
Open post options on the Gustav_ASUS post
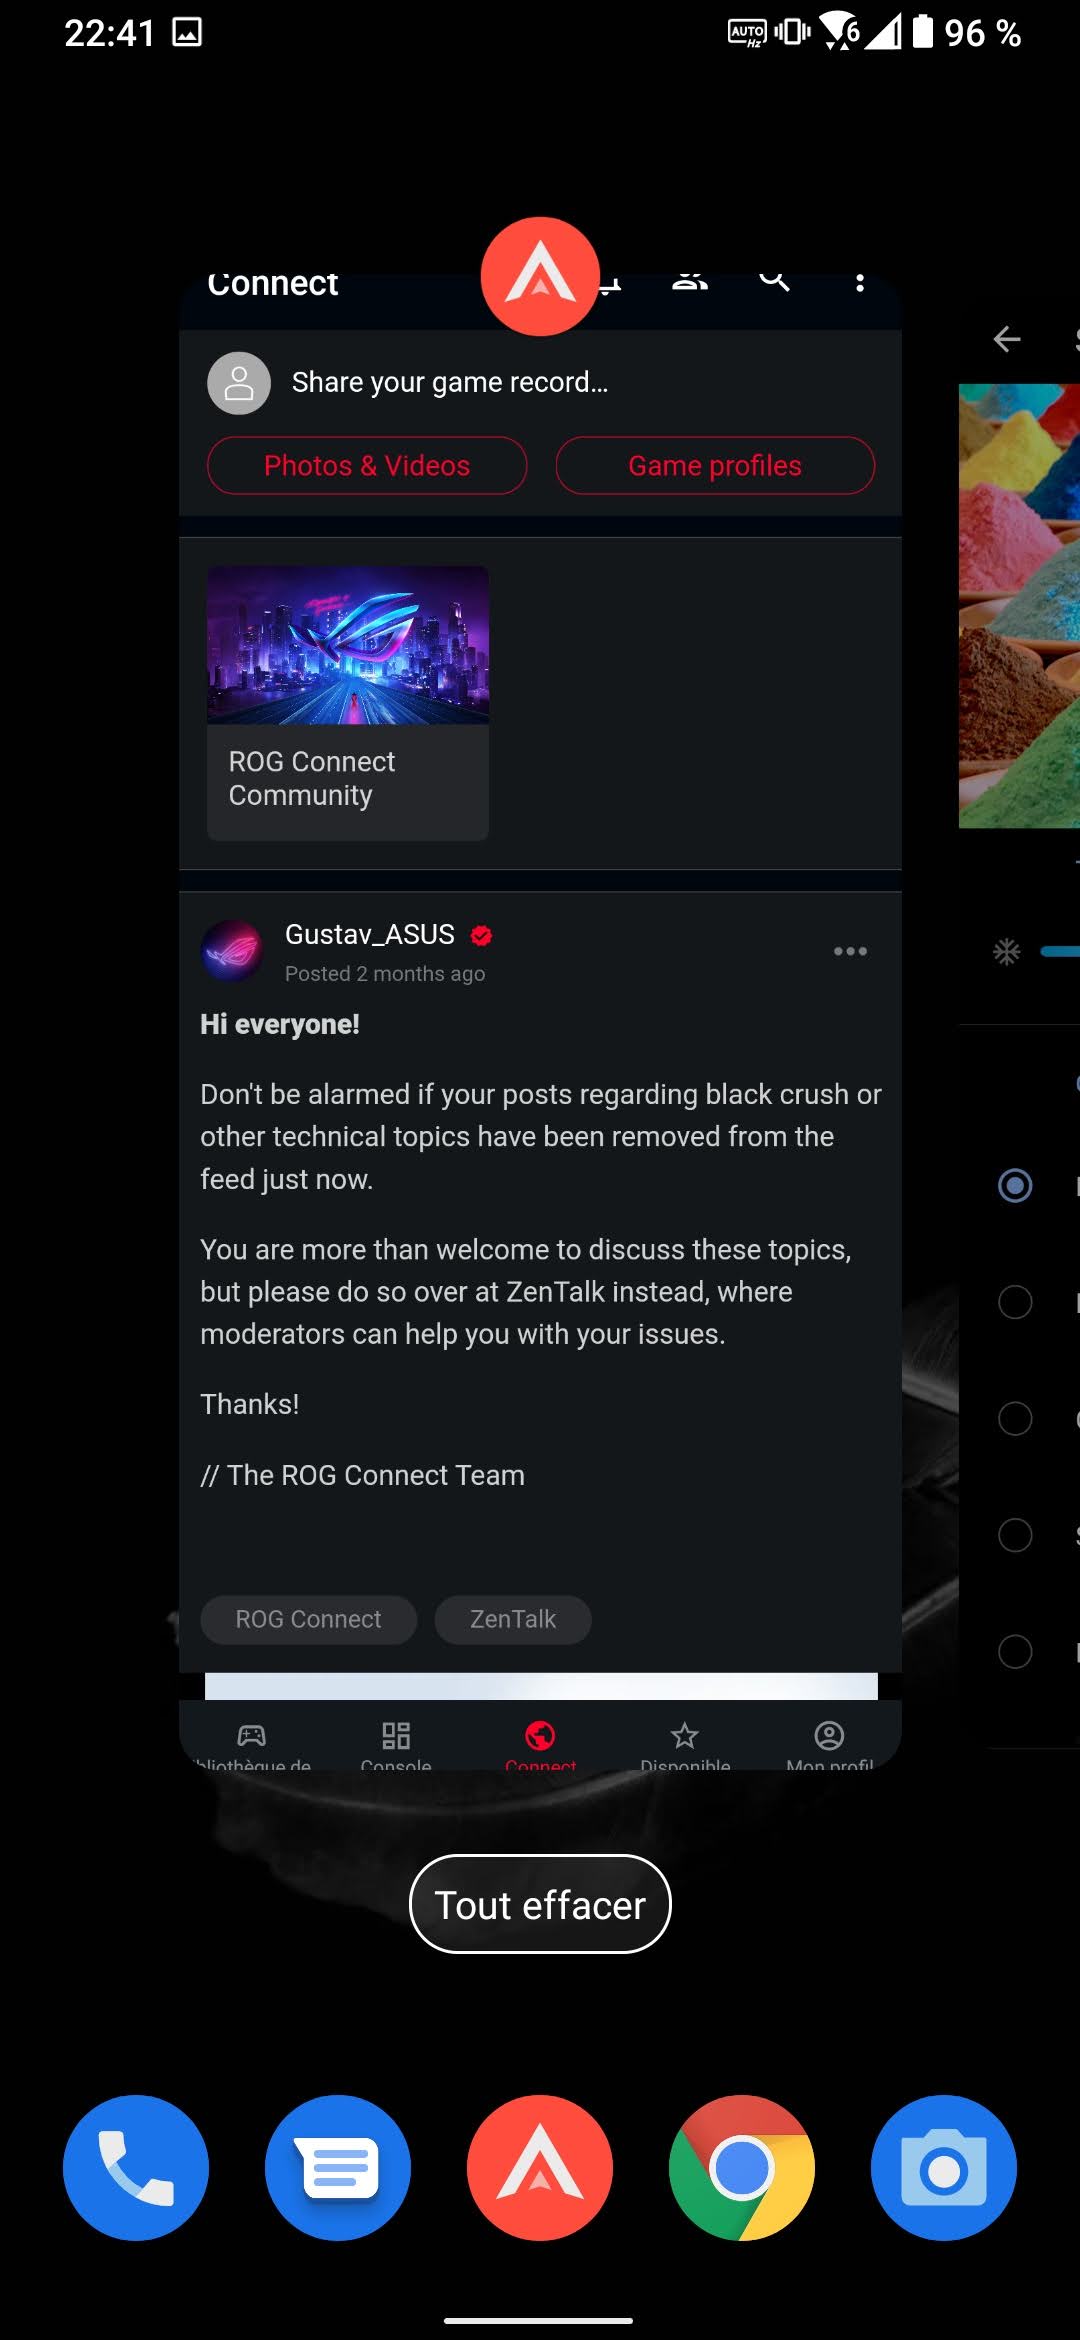pos(850,951)
